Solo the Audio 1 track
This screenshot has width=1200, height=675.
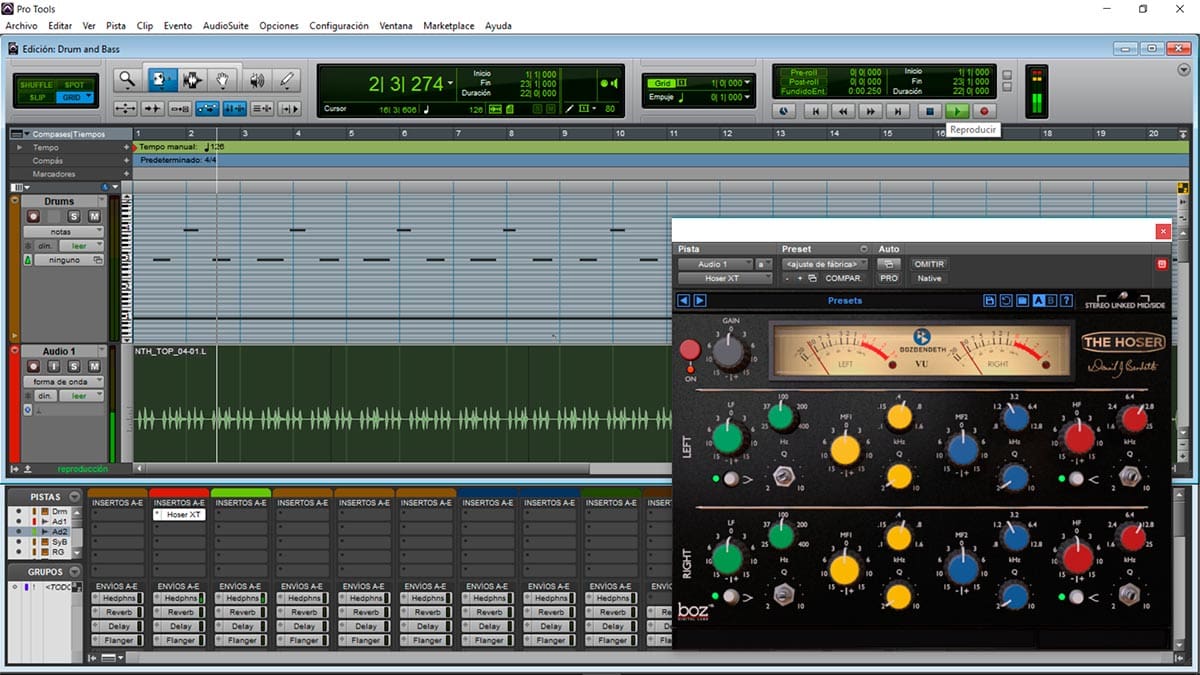click(73, 366)
